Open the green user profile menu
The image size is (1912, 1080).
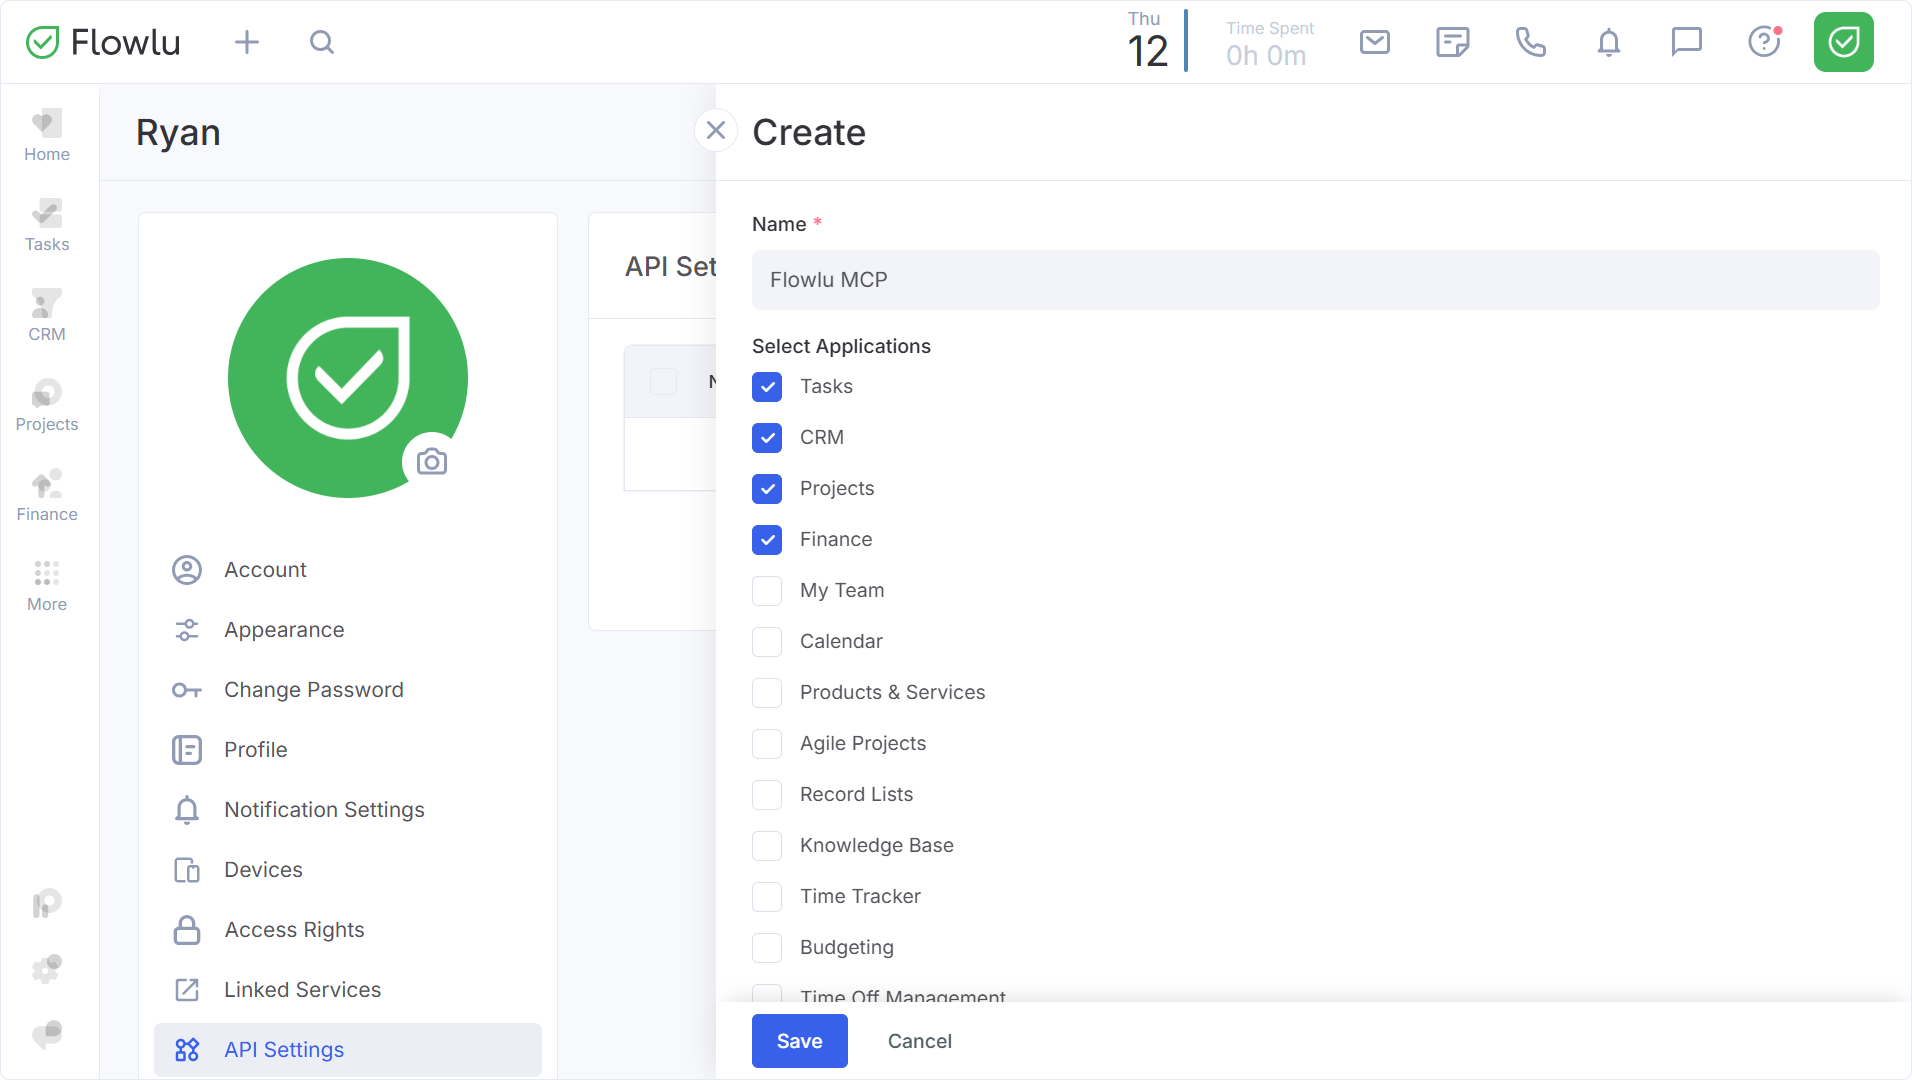point(1843,42)
